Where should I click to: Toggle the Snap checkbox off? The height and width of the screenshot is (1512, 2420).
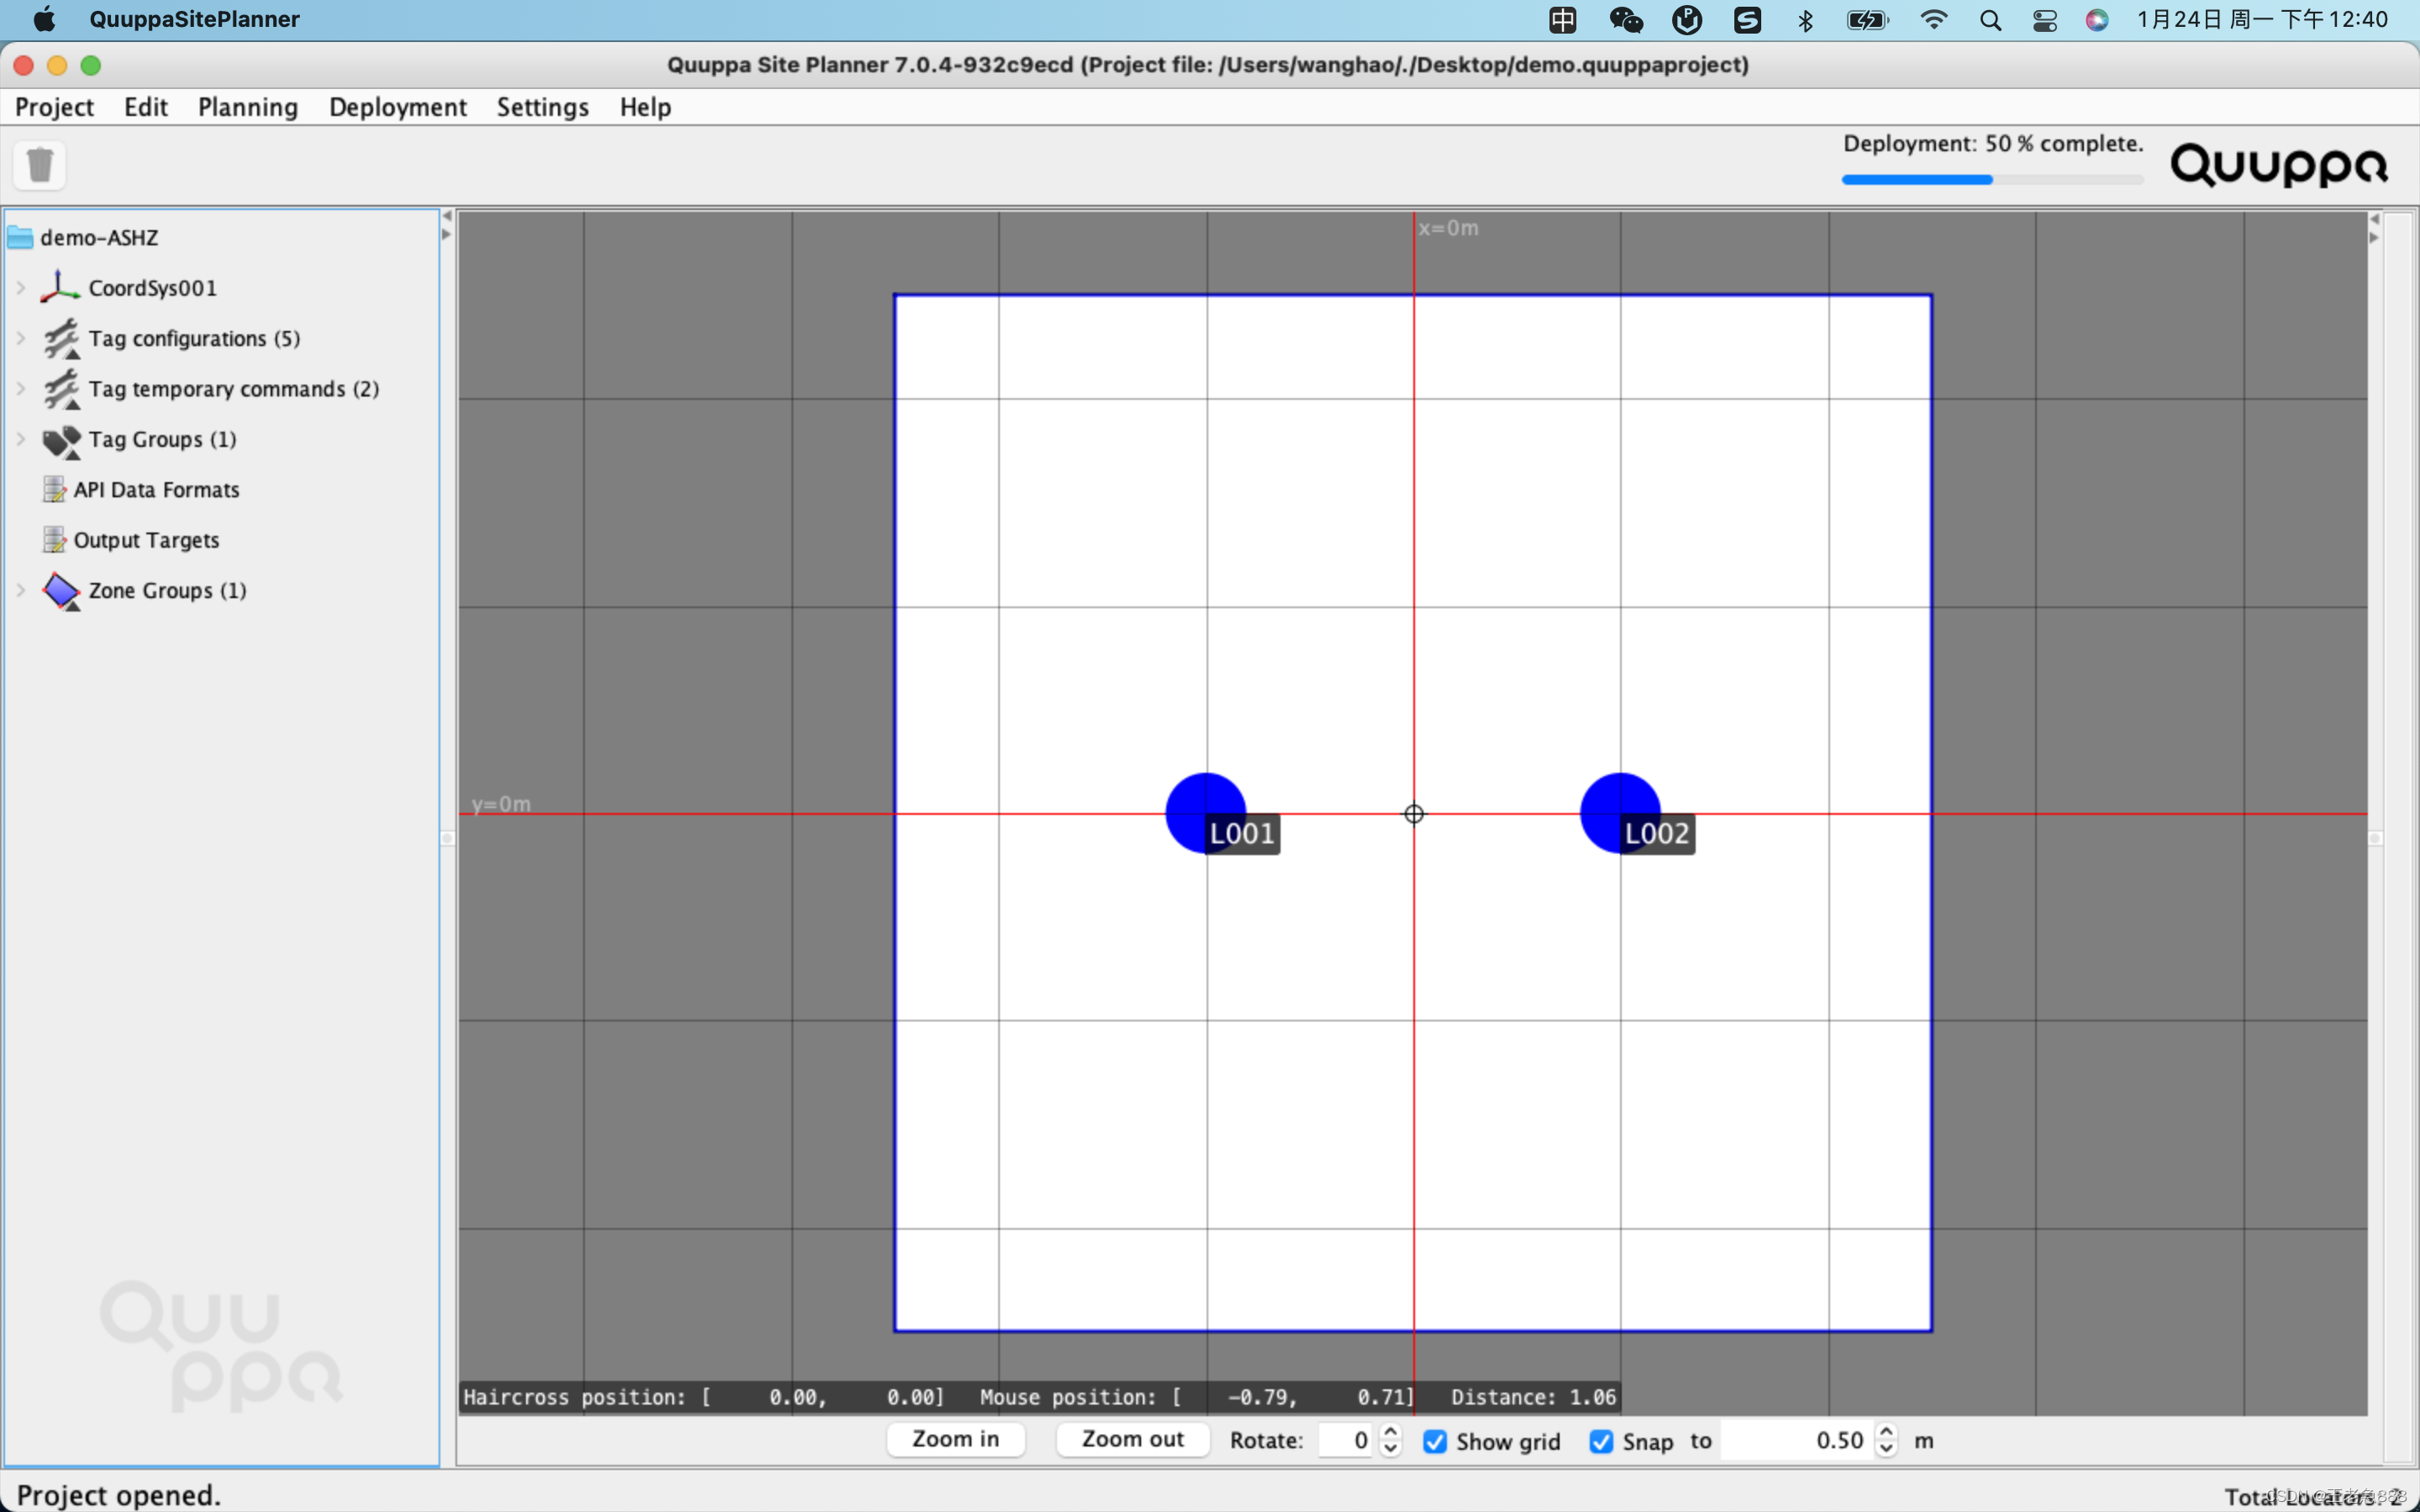pos(1601,1441)
